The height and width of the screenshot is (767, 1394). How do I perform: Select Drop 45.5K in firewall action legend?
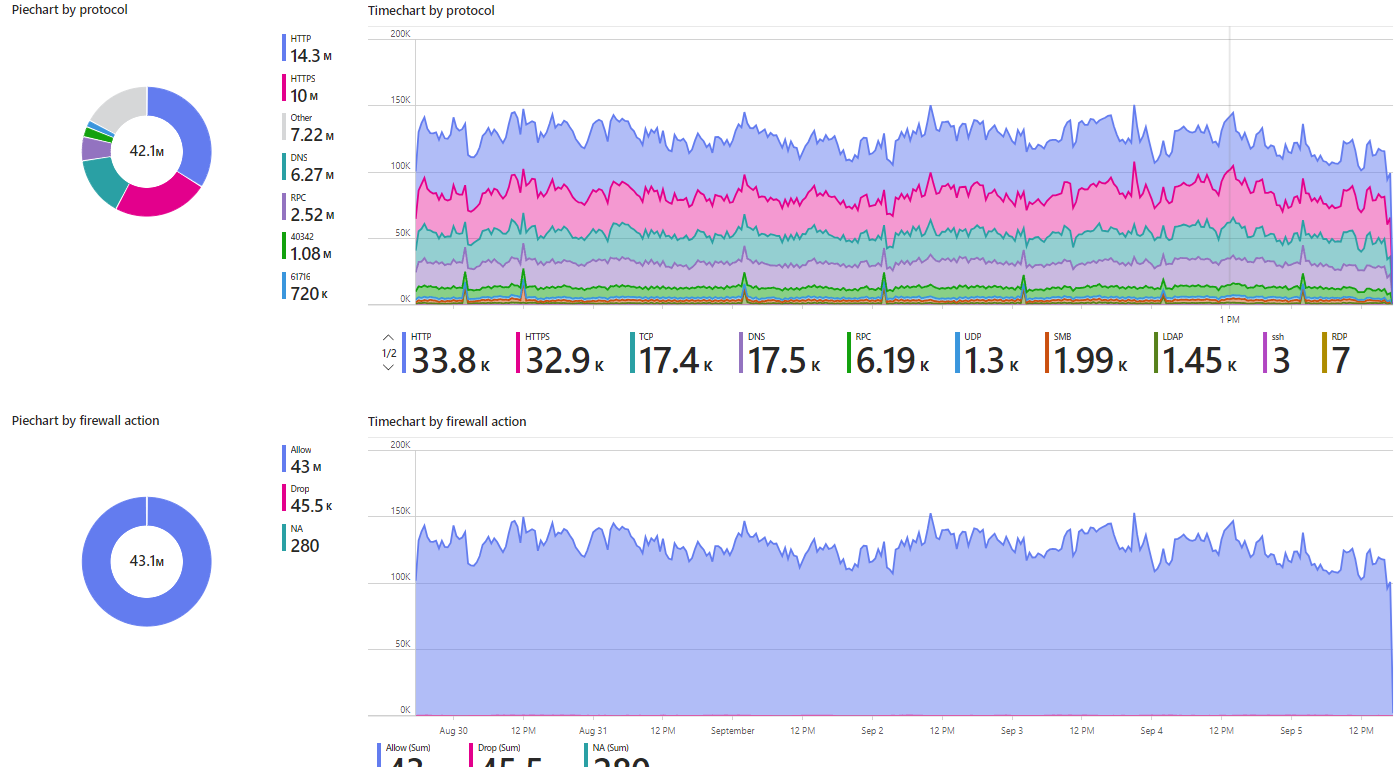[x=310, y=498]
